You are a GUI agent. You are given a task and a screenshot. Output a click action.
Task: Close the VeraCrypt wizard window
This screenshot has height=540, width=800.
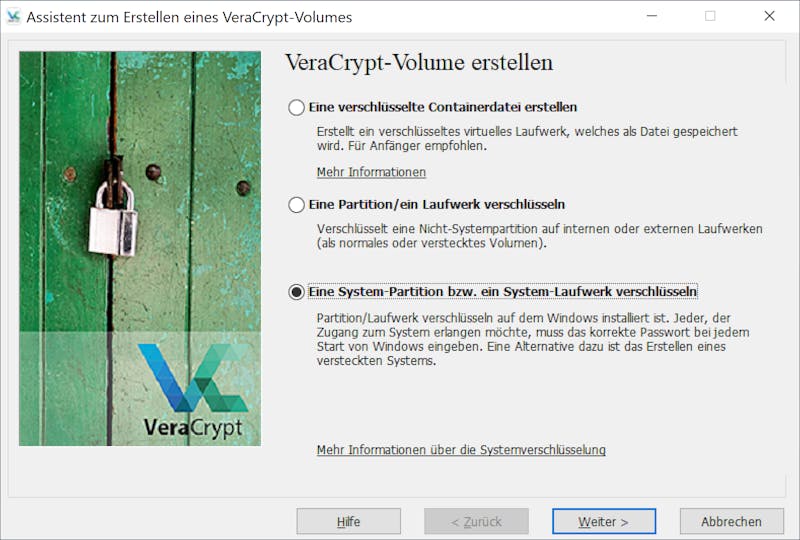pyautogui.click(x=769, y=16)
